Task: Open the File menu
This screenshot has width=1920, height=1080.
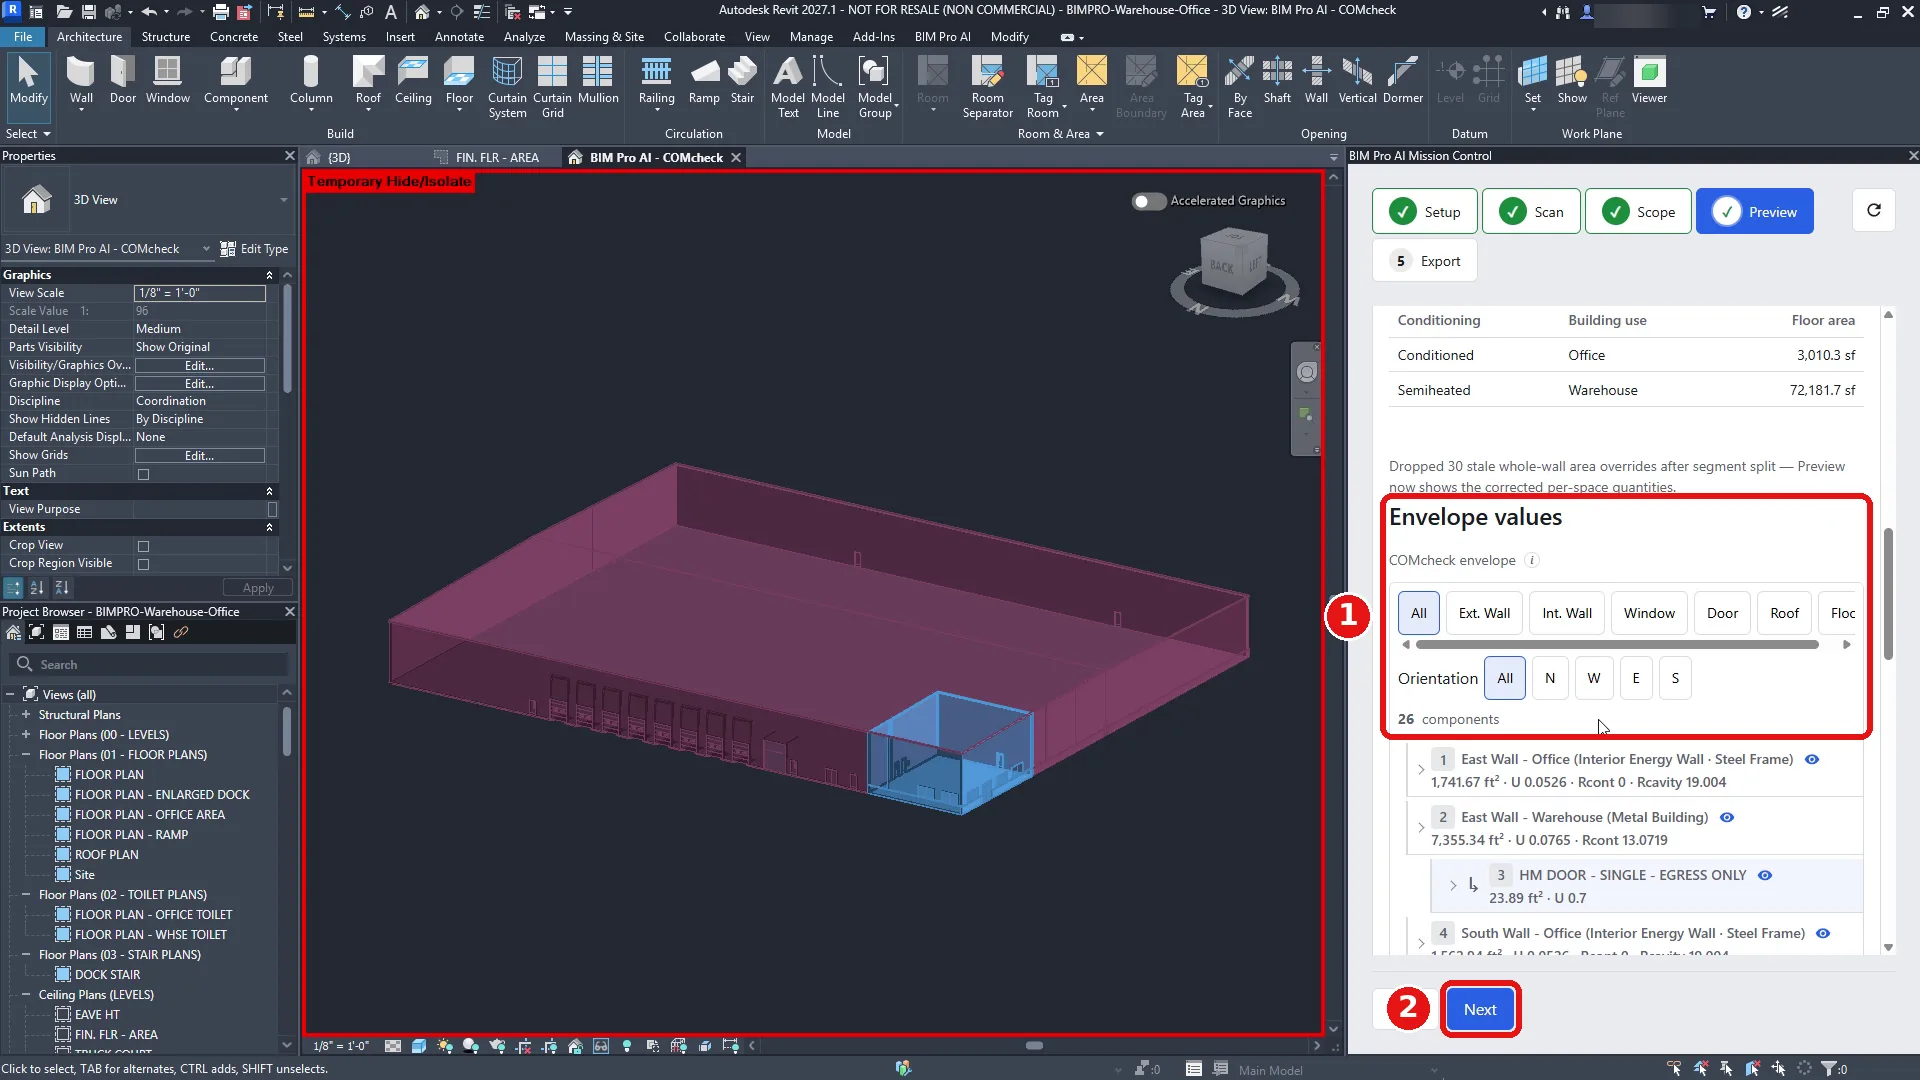Action: 23,37
